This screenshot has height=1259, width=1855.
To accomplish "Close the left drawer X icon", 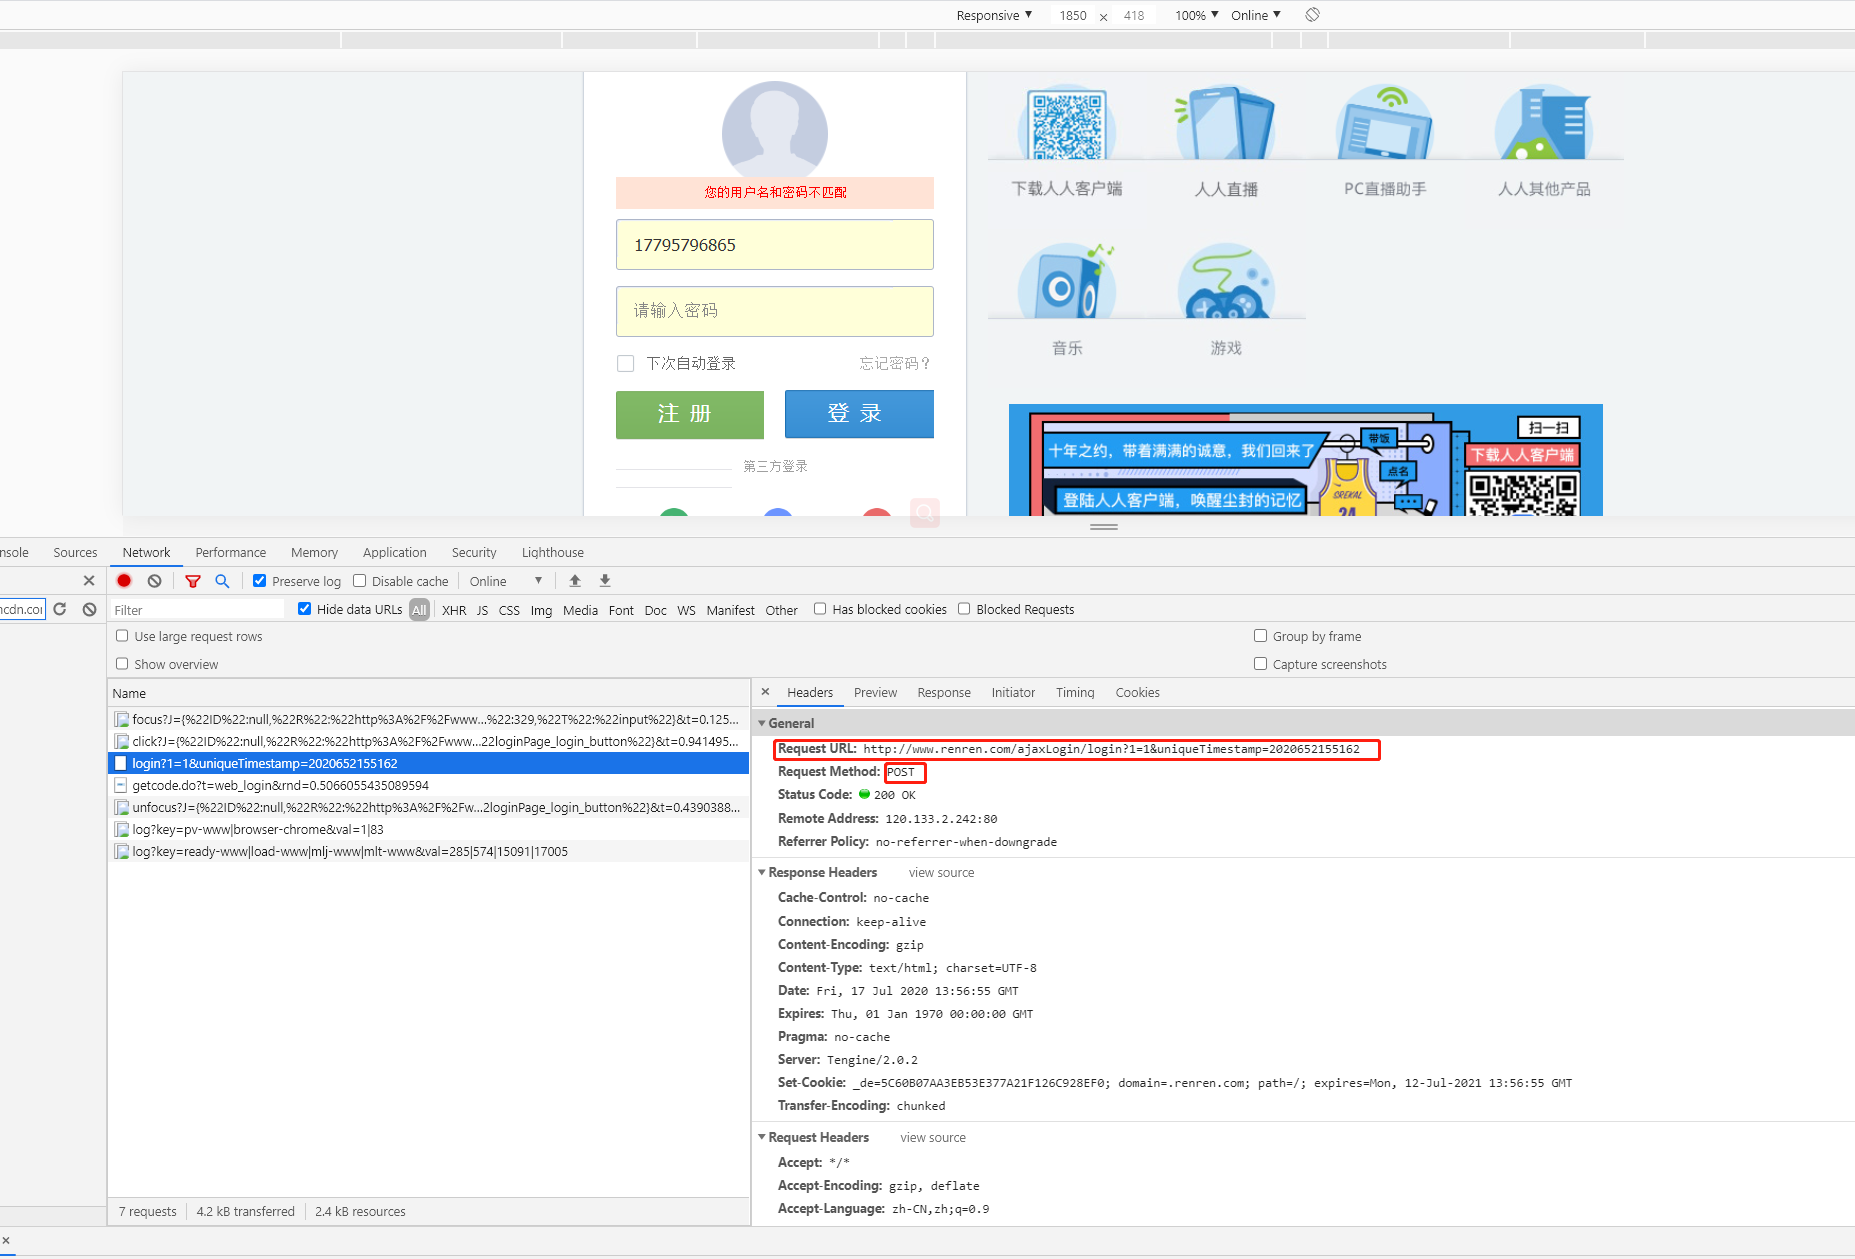I will point(89,581).
